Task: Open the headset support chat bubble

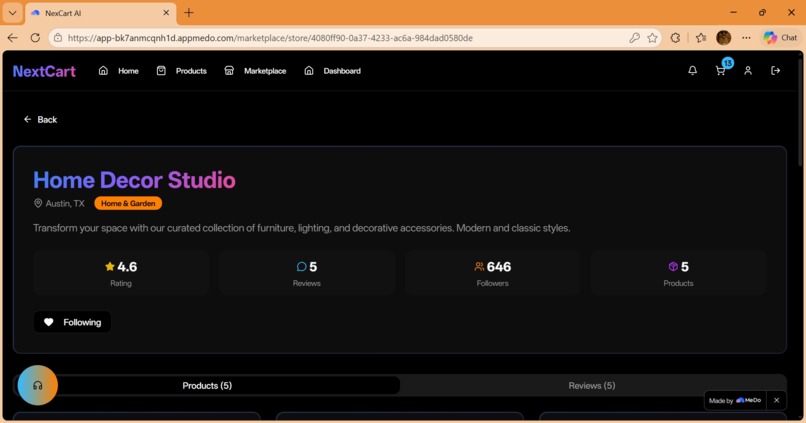Action: [38, 385]
